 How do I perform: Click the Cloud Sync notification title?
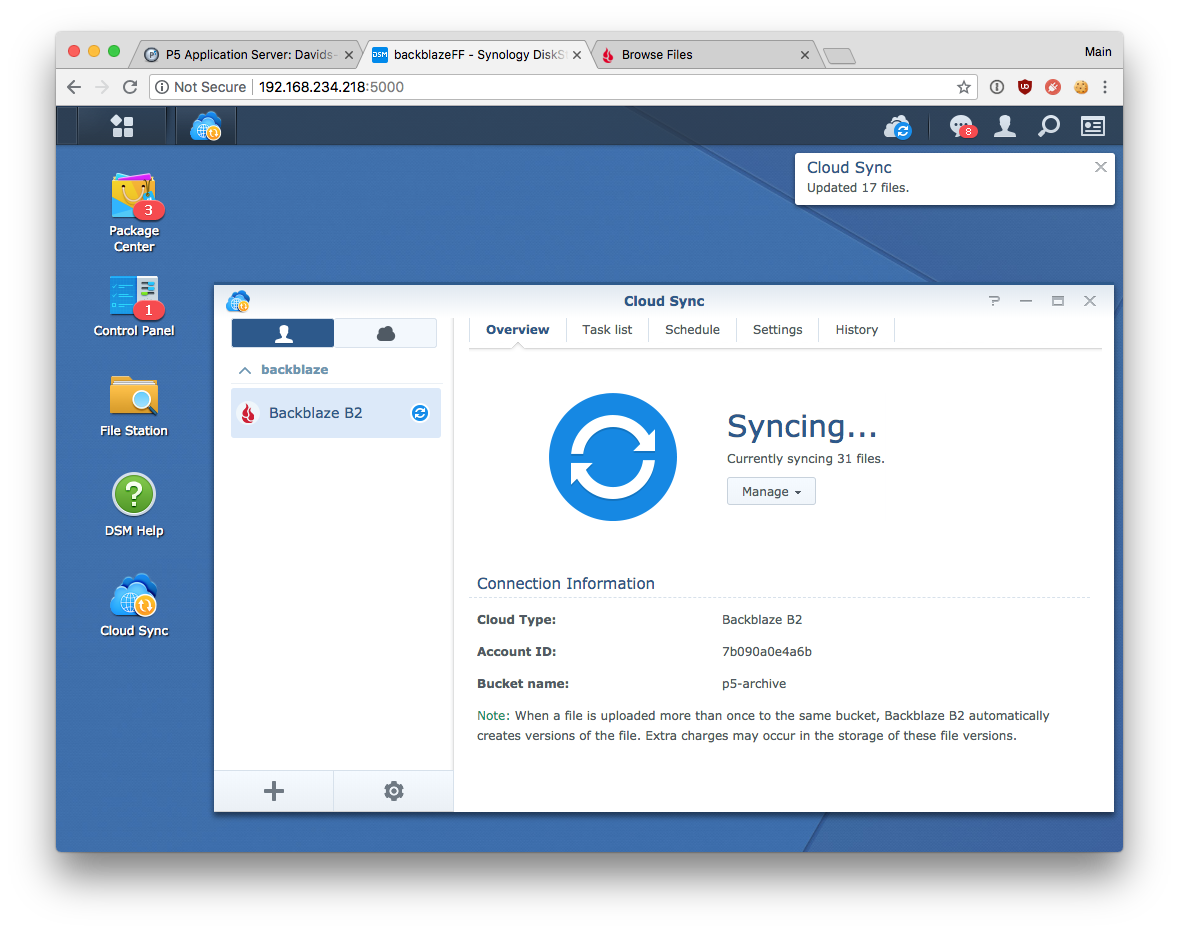(849, 168)
